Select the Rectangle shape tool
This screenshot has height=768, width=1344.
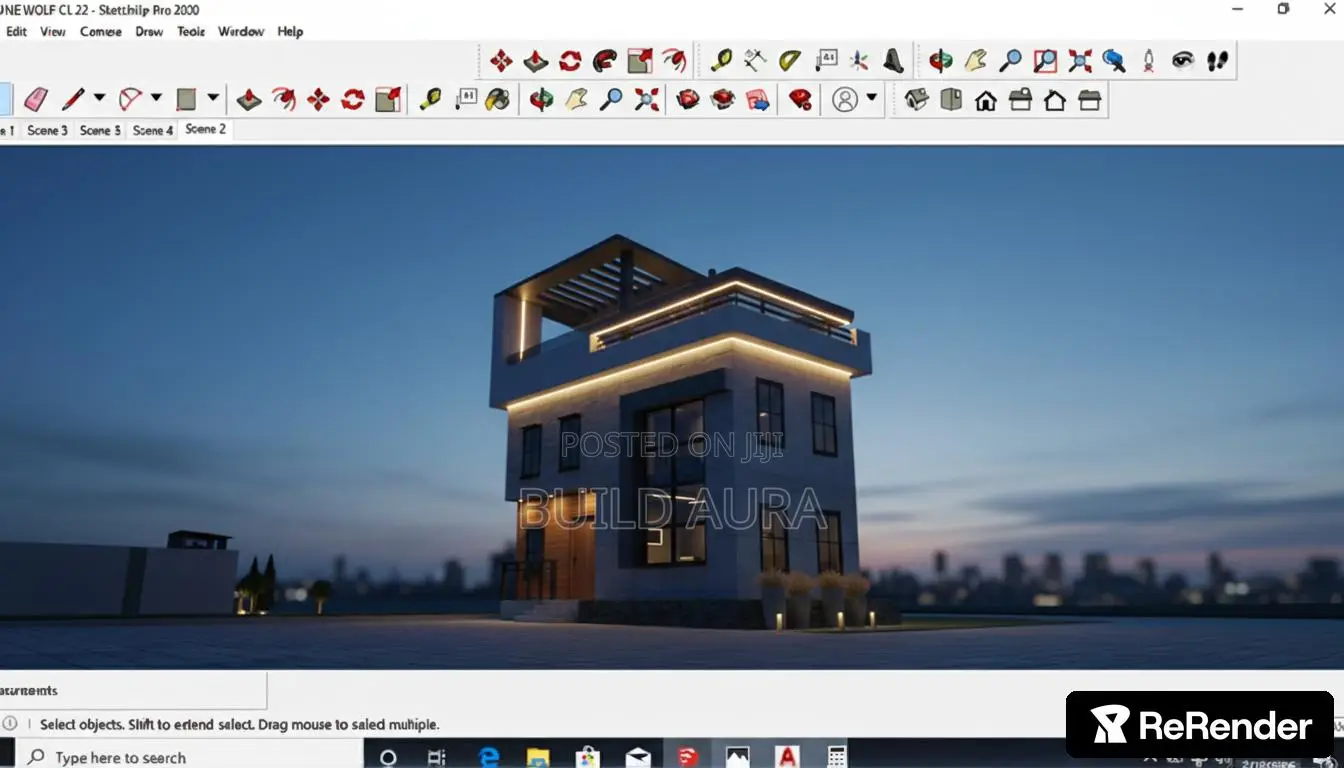186,99
